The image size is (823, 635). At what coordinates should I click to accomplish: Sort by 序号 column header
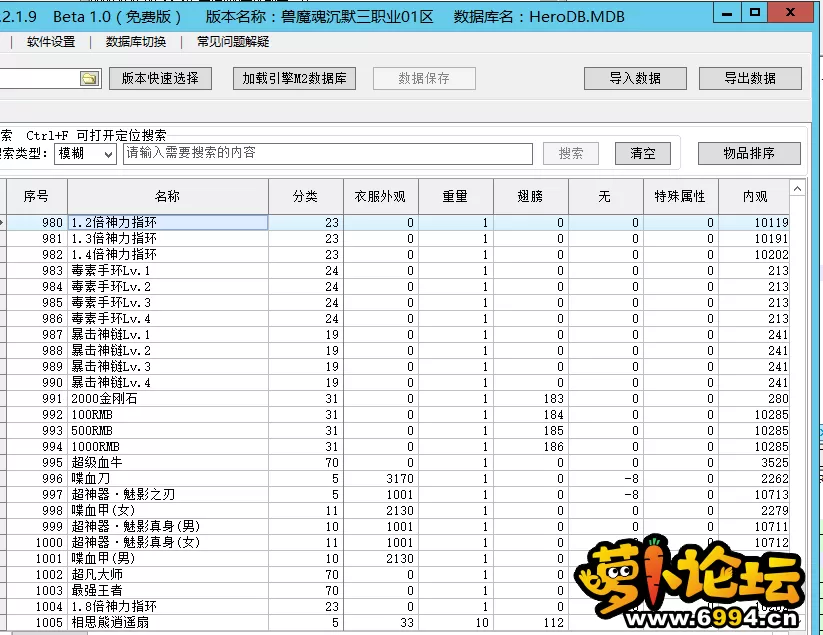coord(37,196)
